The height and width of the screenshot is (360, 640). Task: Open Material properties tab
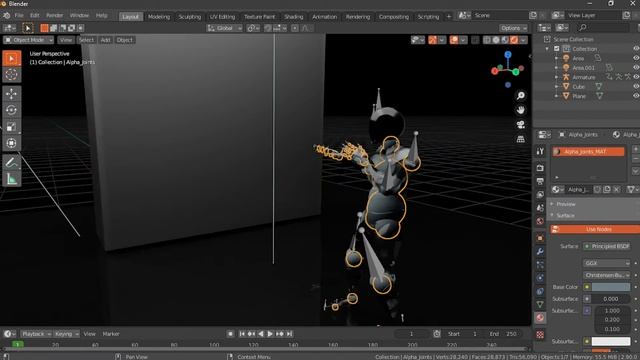540,318
